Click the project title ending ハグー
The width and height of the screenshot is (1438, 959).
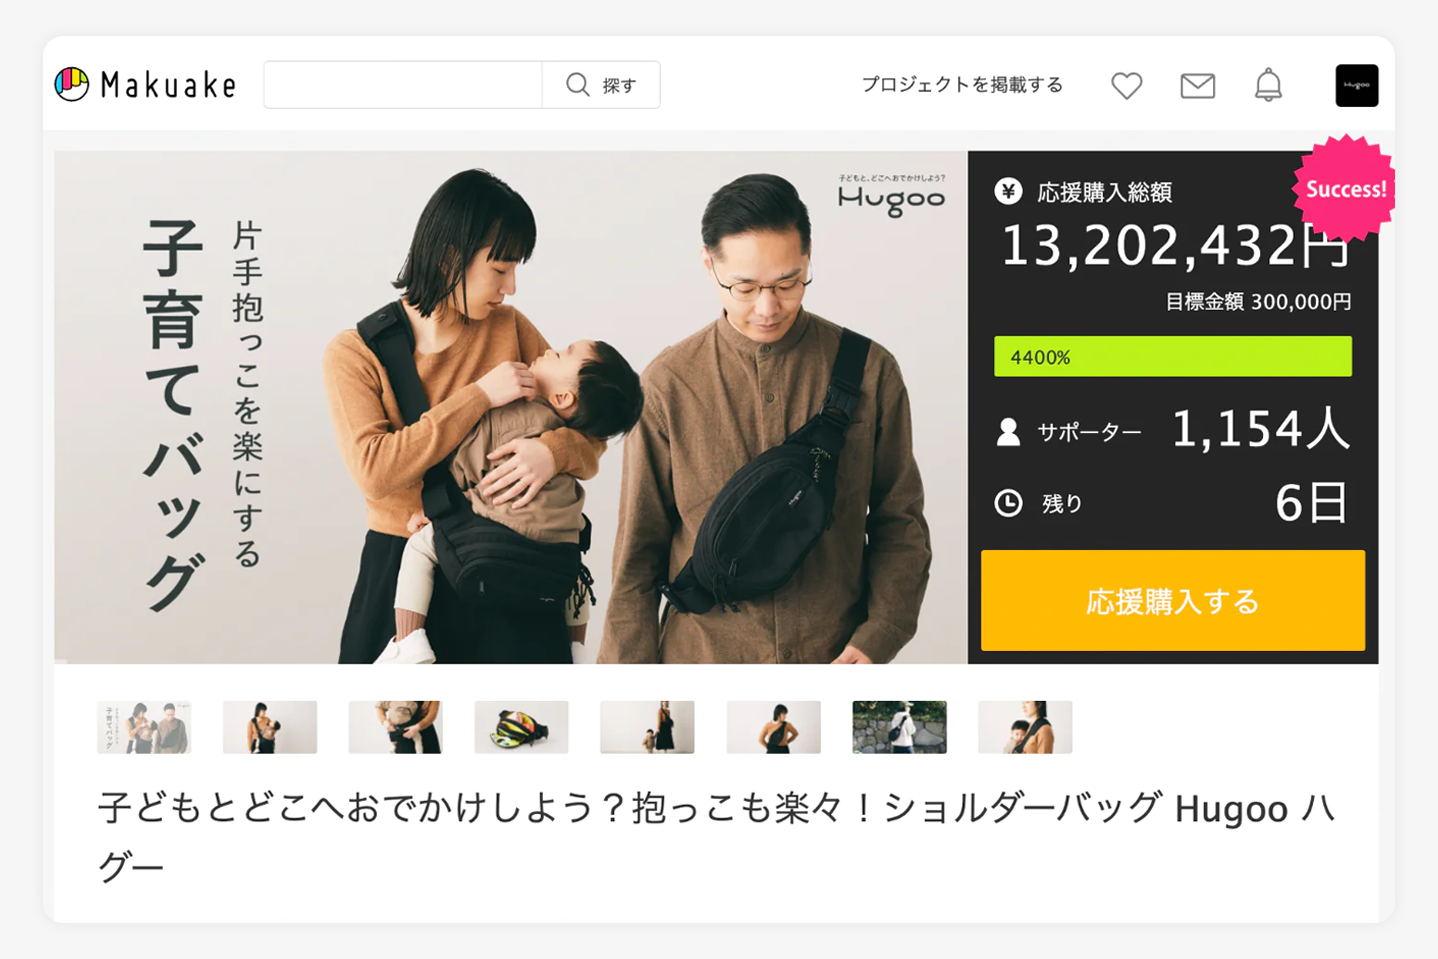(x=717, y=836)
